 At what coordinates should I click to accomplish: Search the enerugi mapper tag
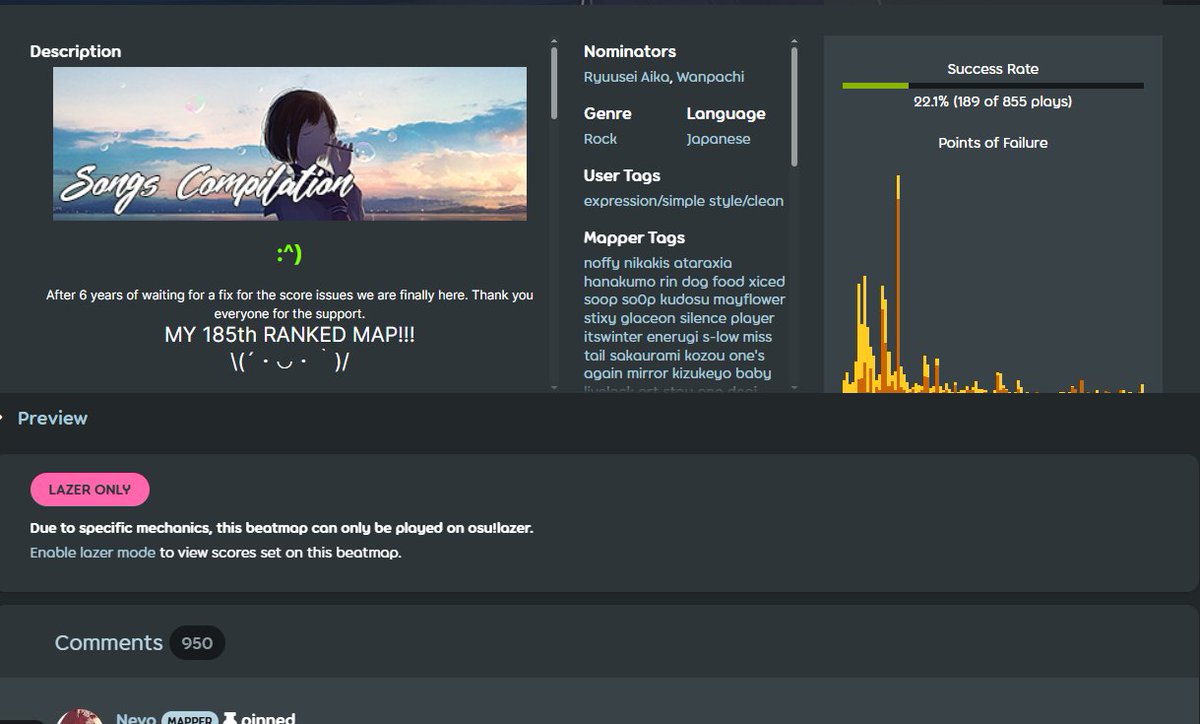pos(672,337)
